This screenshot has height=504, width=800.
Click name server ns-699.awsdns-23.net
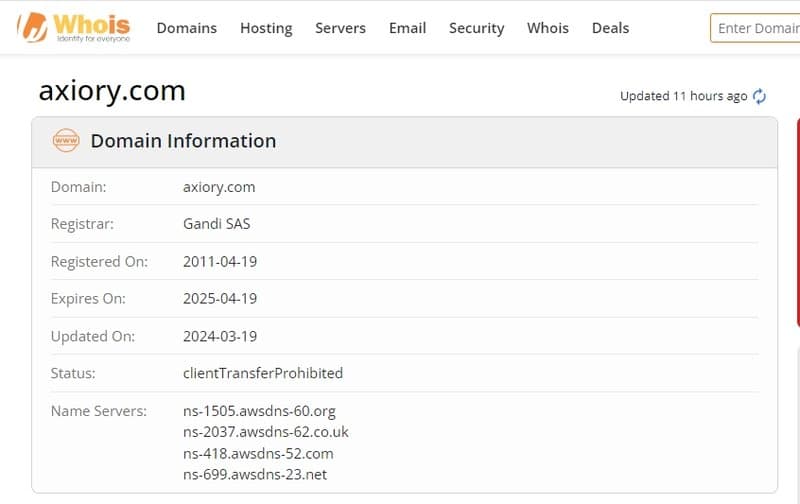click(255, 474)
